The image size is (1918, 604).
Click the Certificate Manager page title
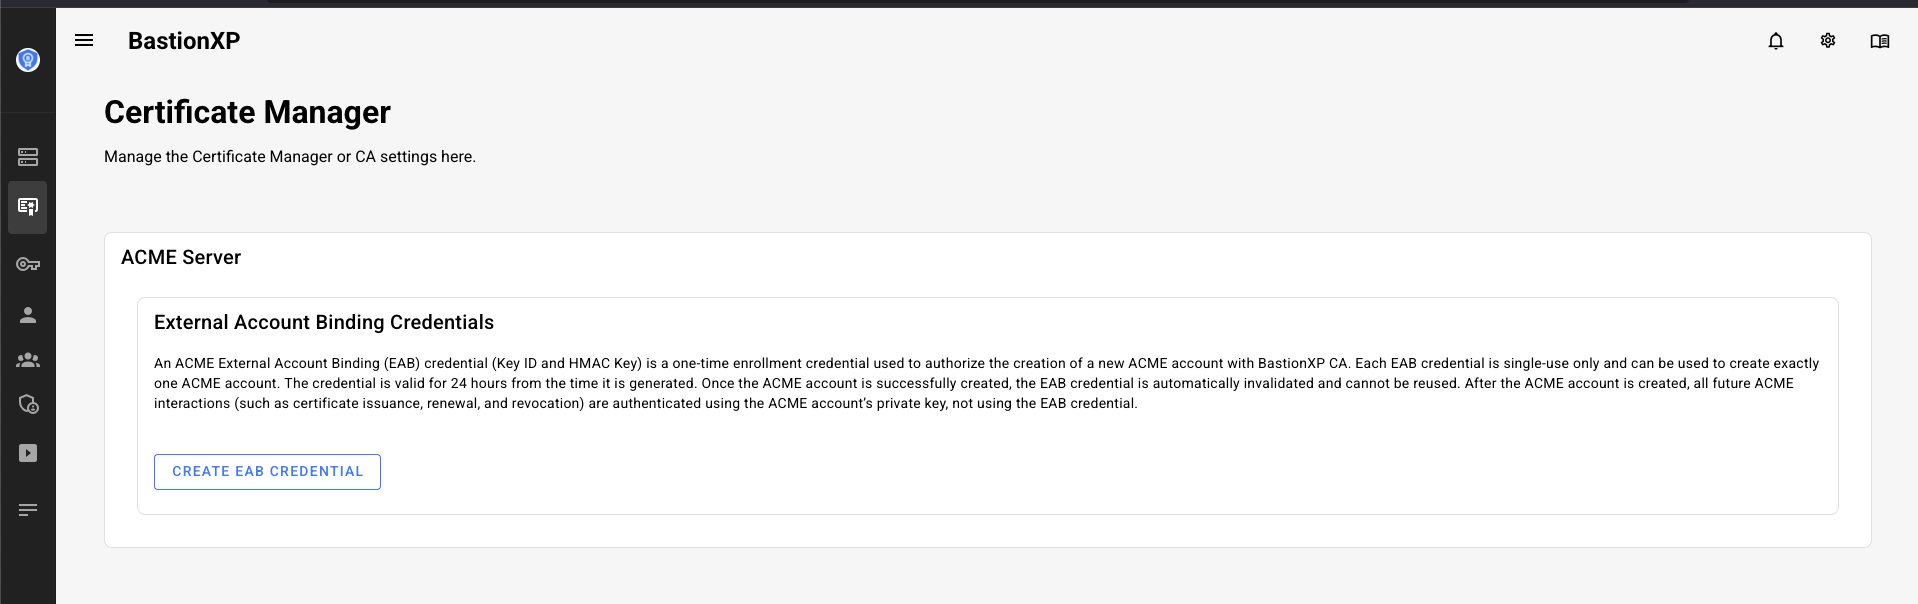coord(247,112)
